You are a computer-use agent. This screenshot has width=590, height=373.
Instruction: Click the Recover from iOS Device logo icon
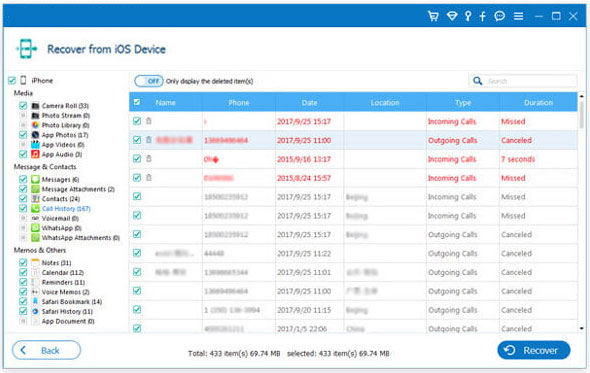pos(26,49)
